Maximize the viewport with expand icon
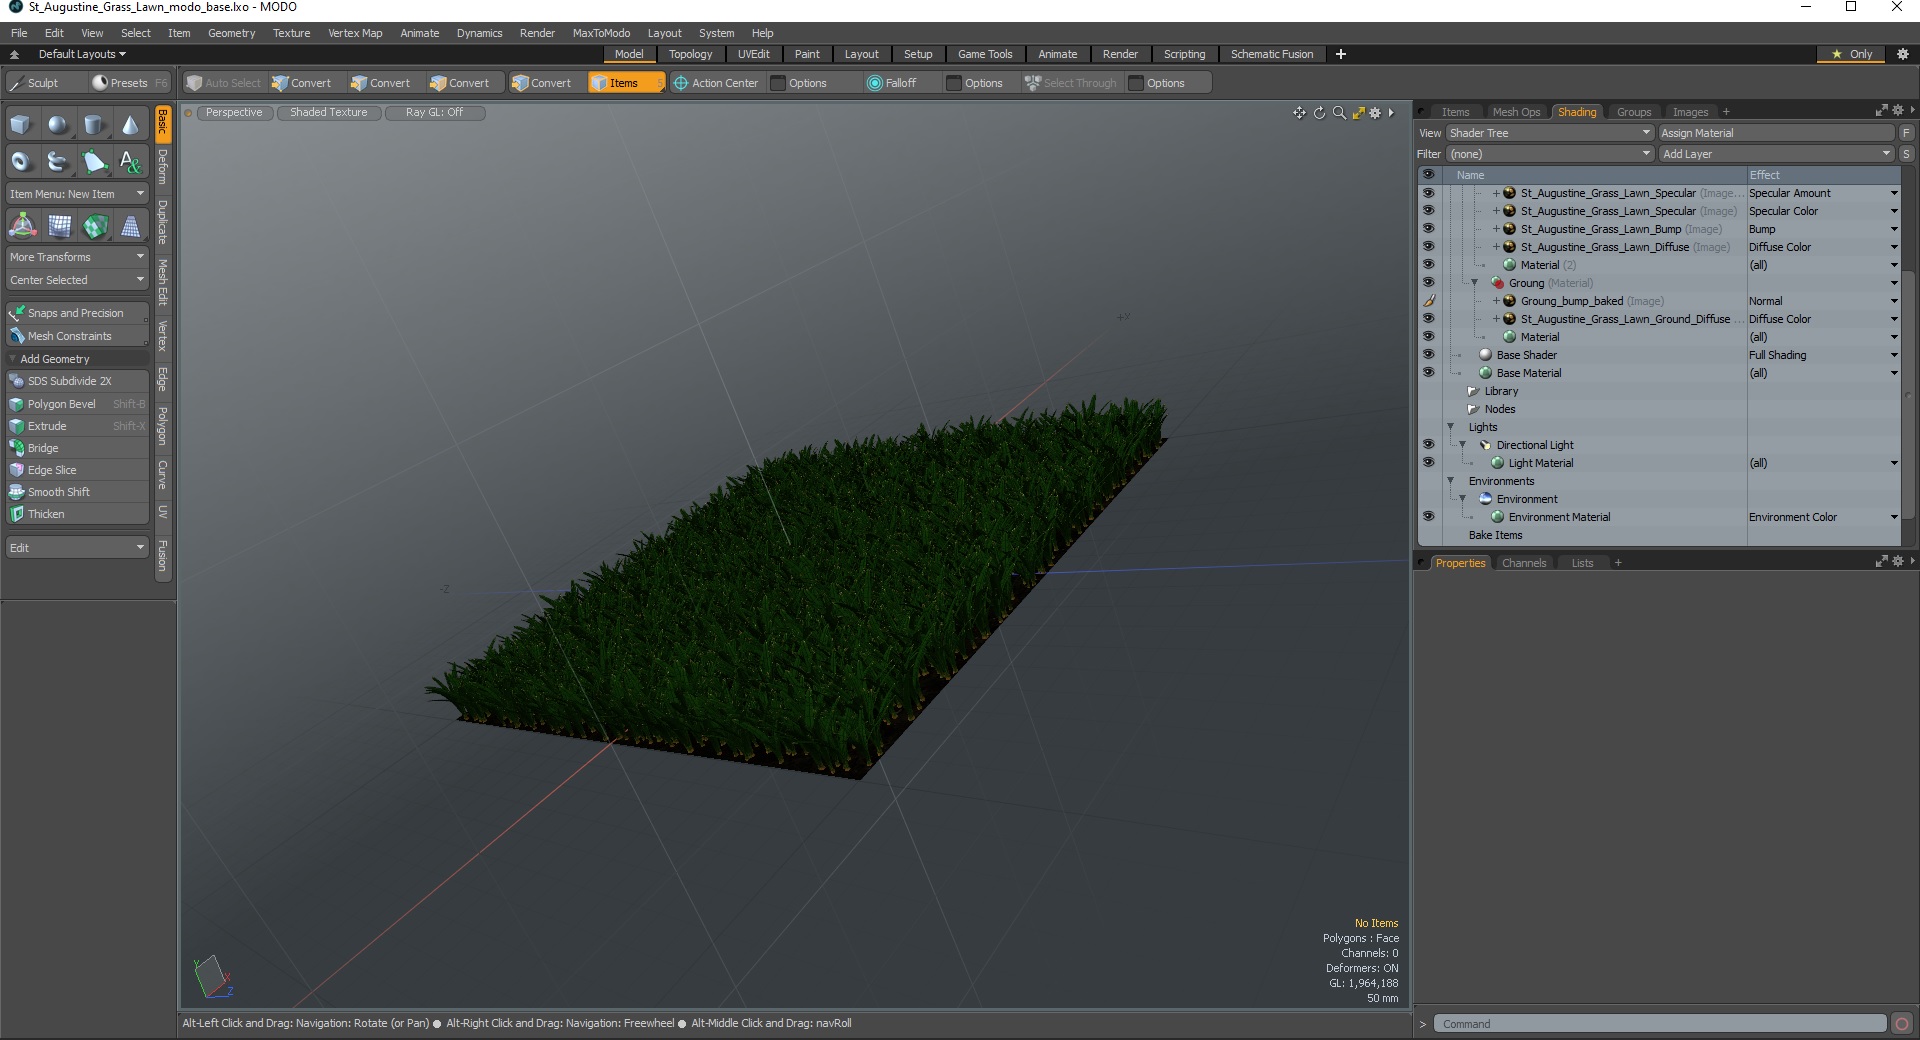This screenshot has height=1040, width=1920. (1358, 113)
